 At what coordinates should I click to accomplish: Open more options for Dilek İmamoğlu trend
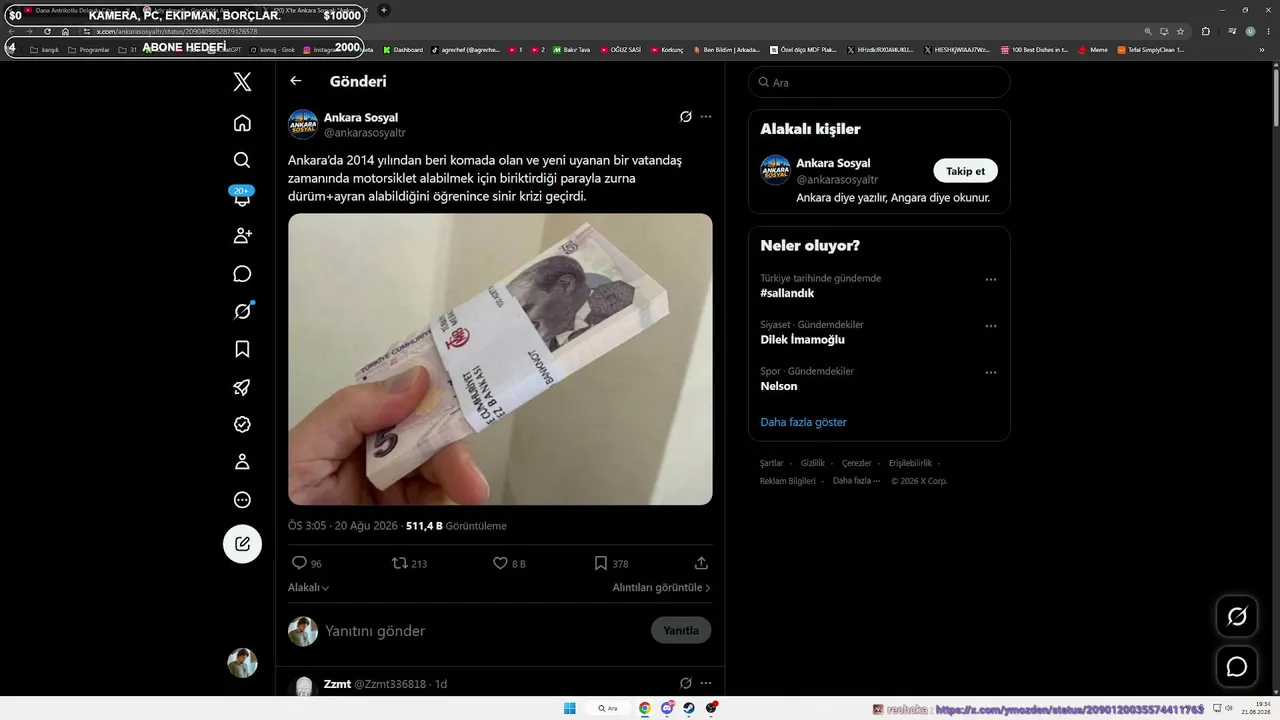pos(991,326)
